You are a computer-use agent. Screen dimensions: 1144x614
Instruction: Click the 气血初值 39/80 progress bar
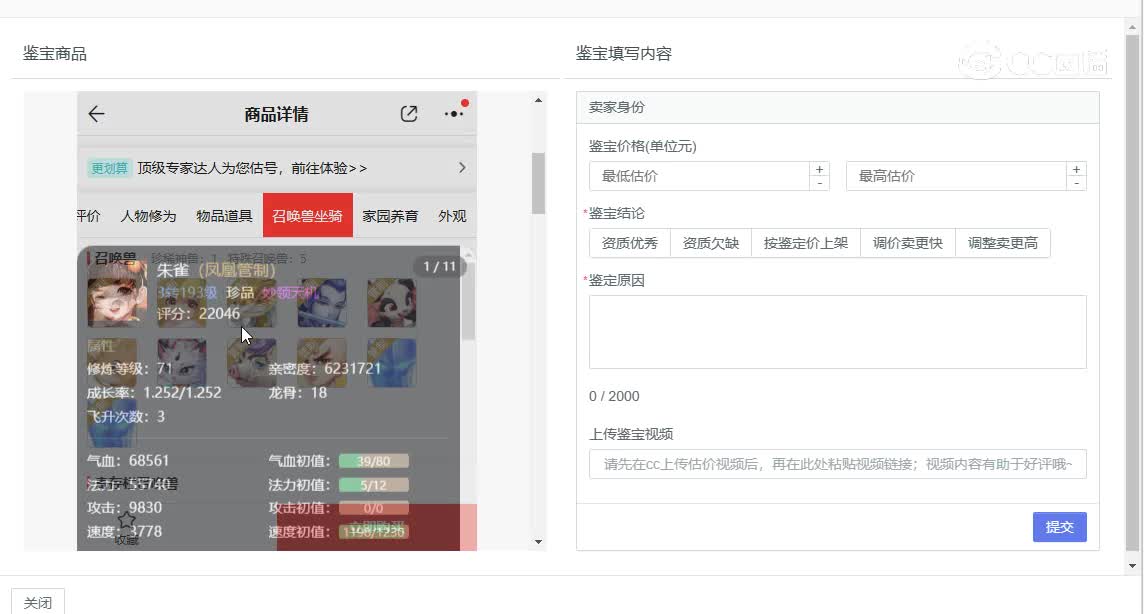click(374, 461)
